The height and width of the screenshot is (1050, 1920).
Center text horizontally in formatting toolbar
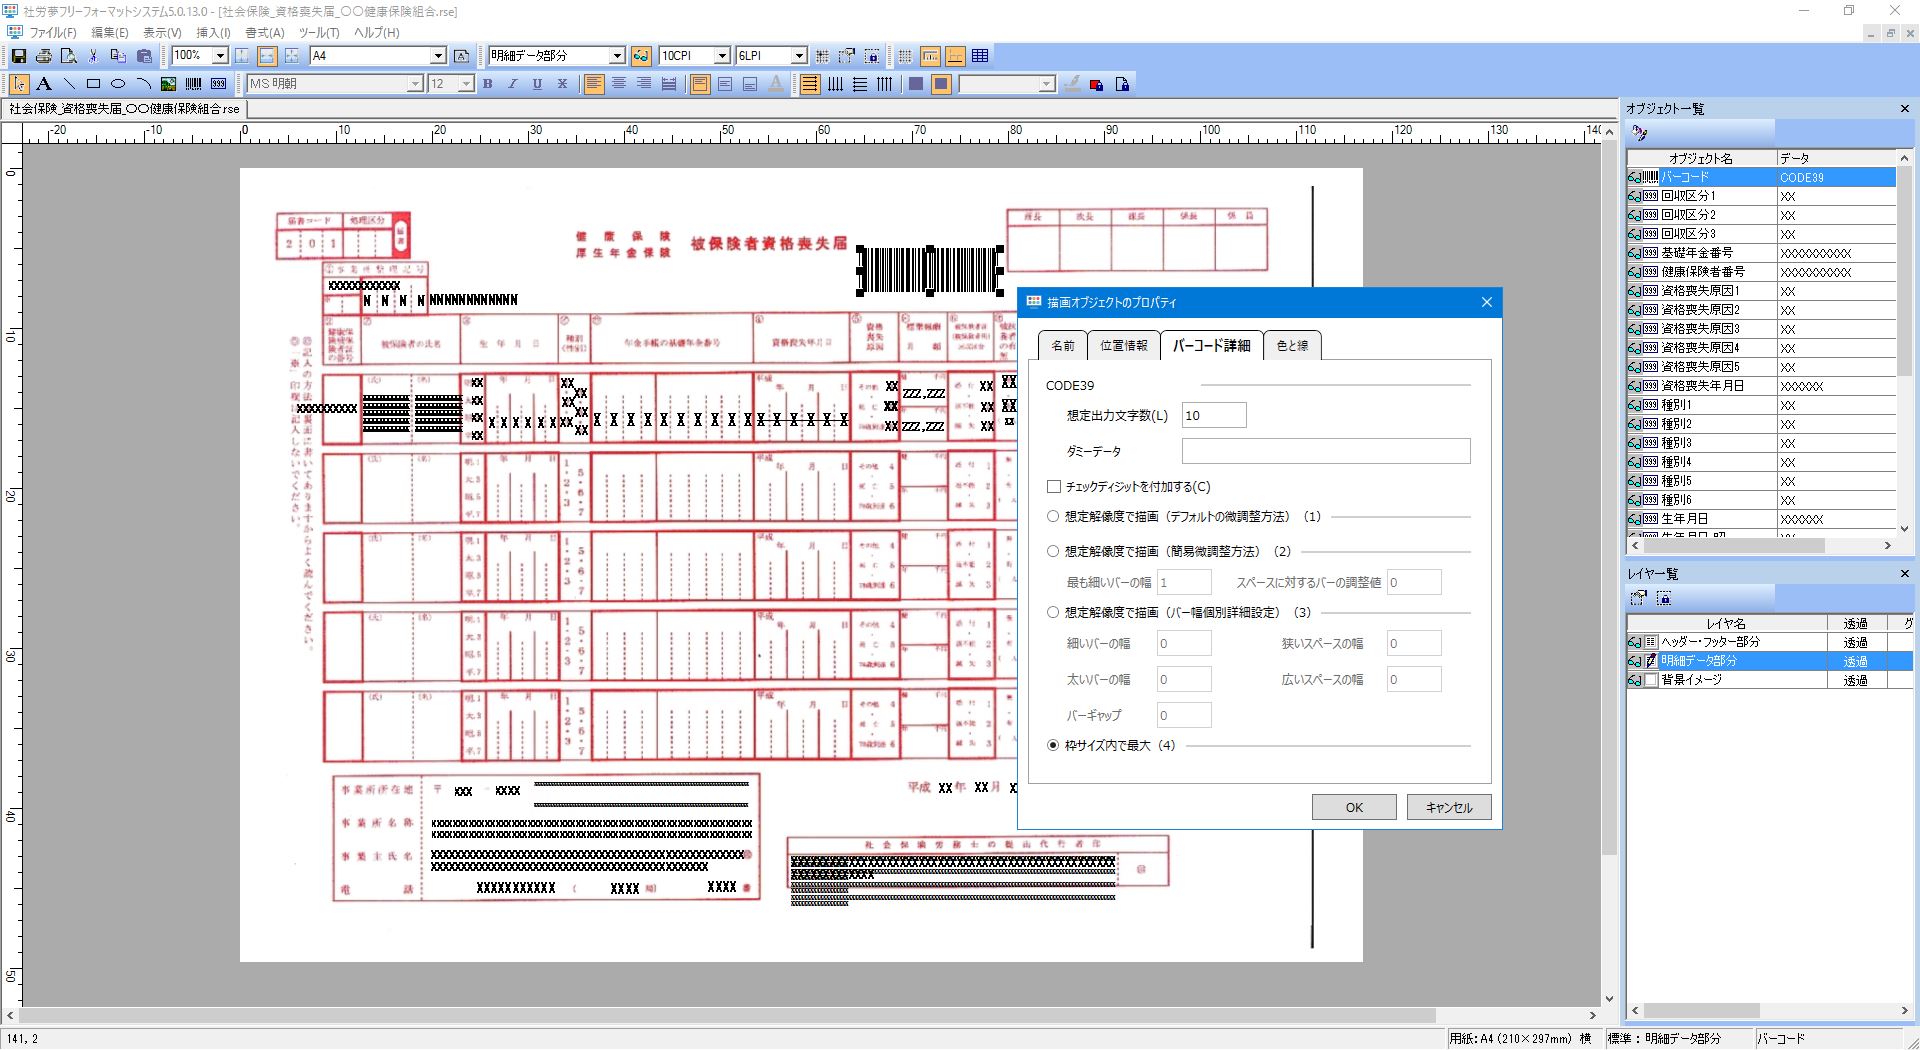coord(619,84)
